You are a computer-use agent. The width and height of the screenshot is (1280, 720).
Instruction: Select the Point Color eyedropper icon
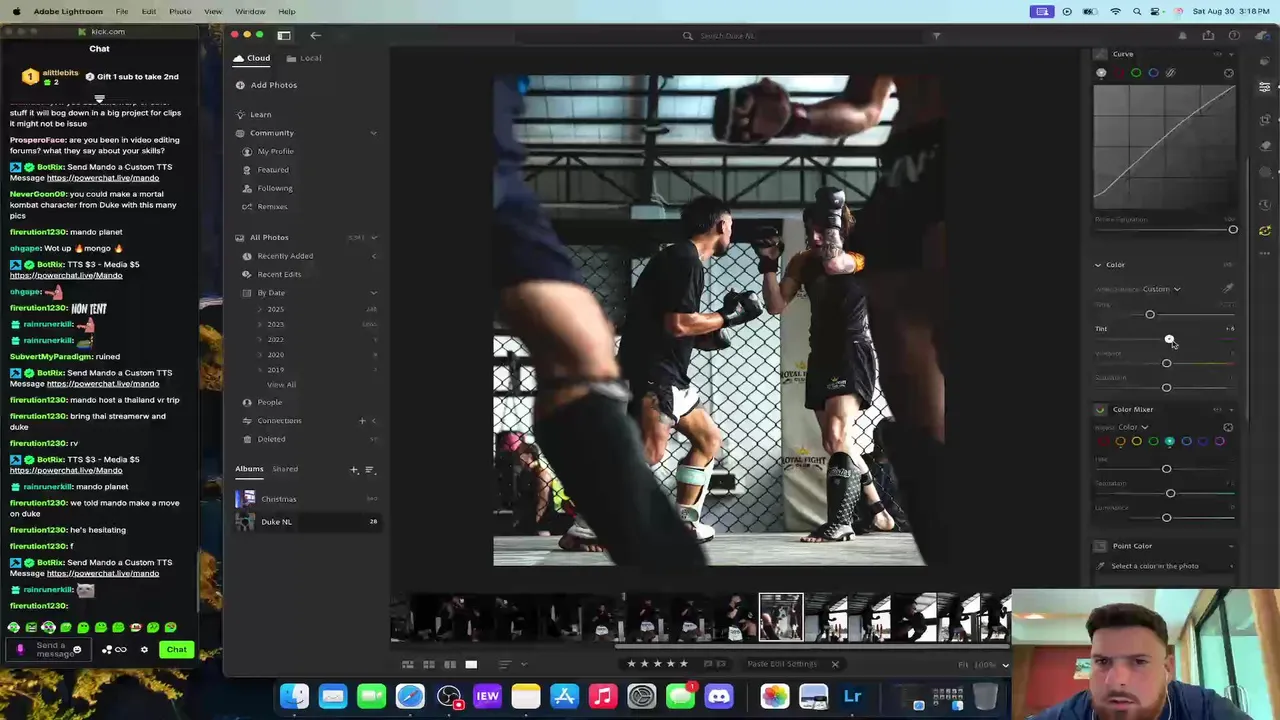[x=1101, y=566]
